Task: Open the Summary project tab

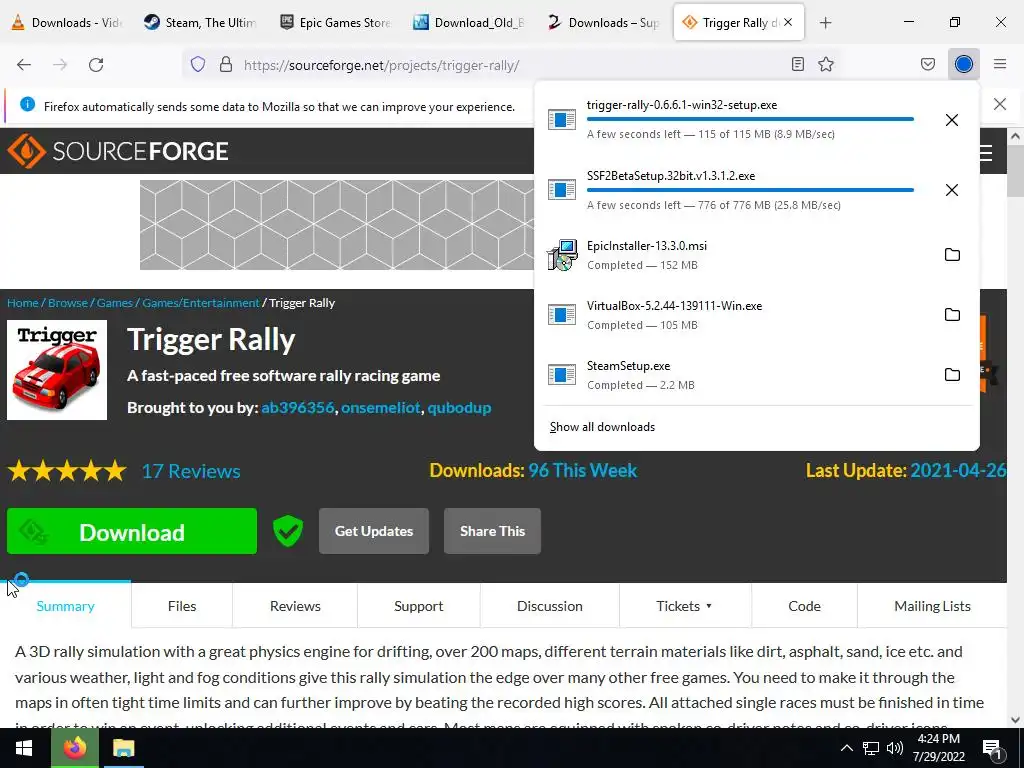Action: coord(65,606)
